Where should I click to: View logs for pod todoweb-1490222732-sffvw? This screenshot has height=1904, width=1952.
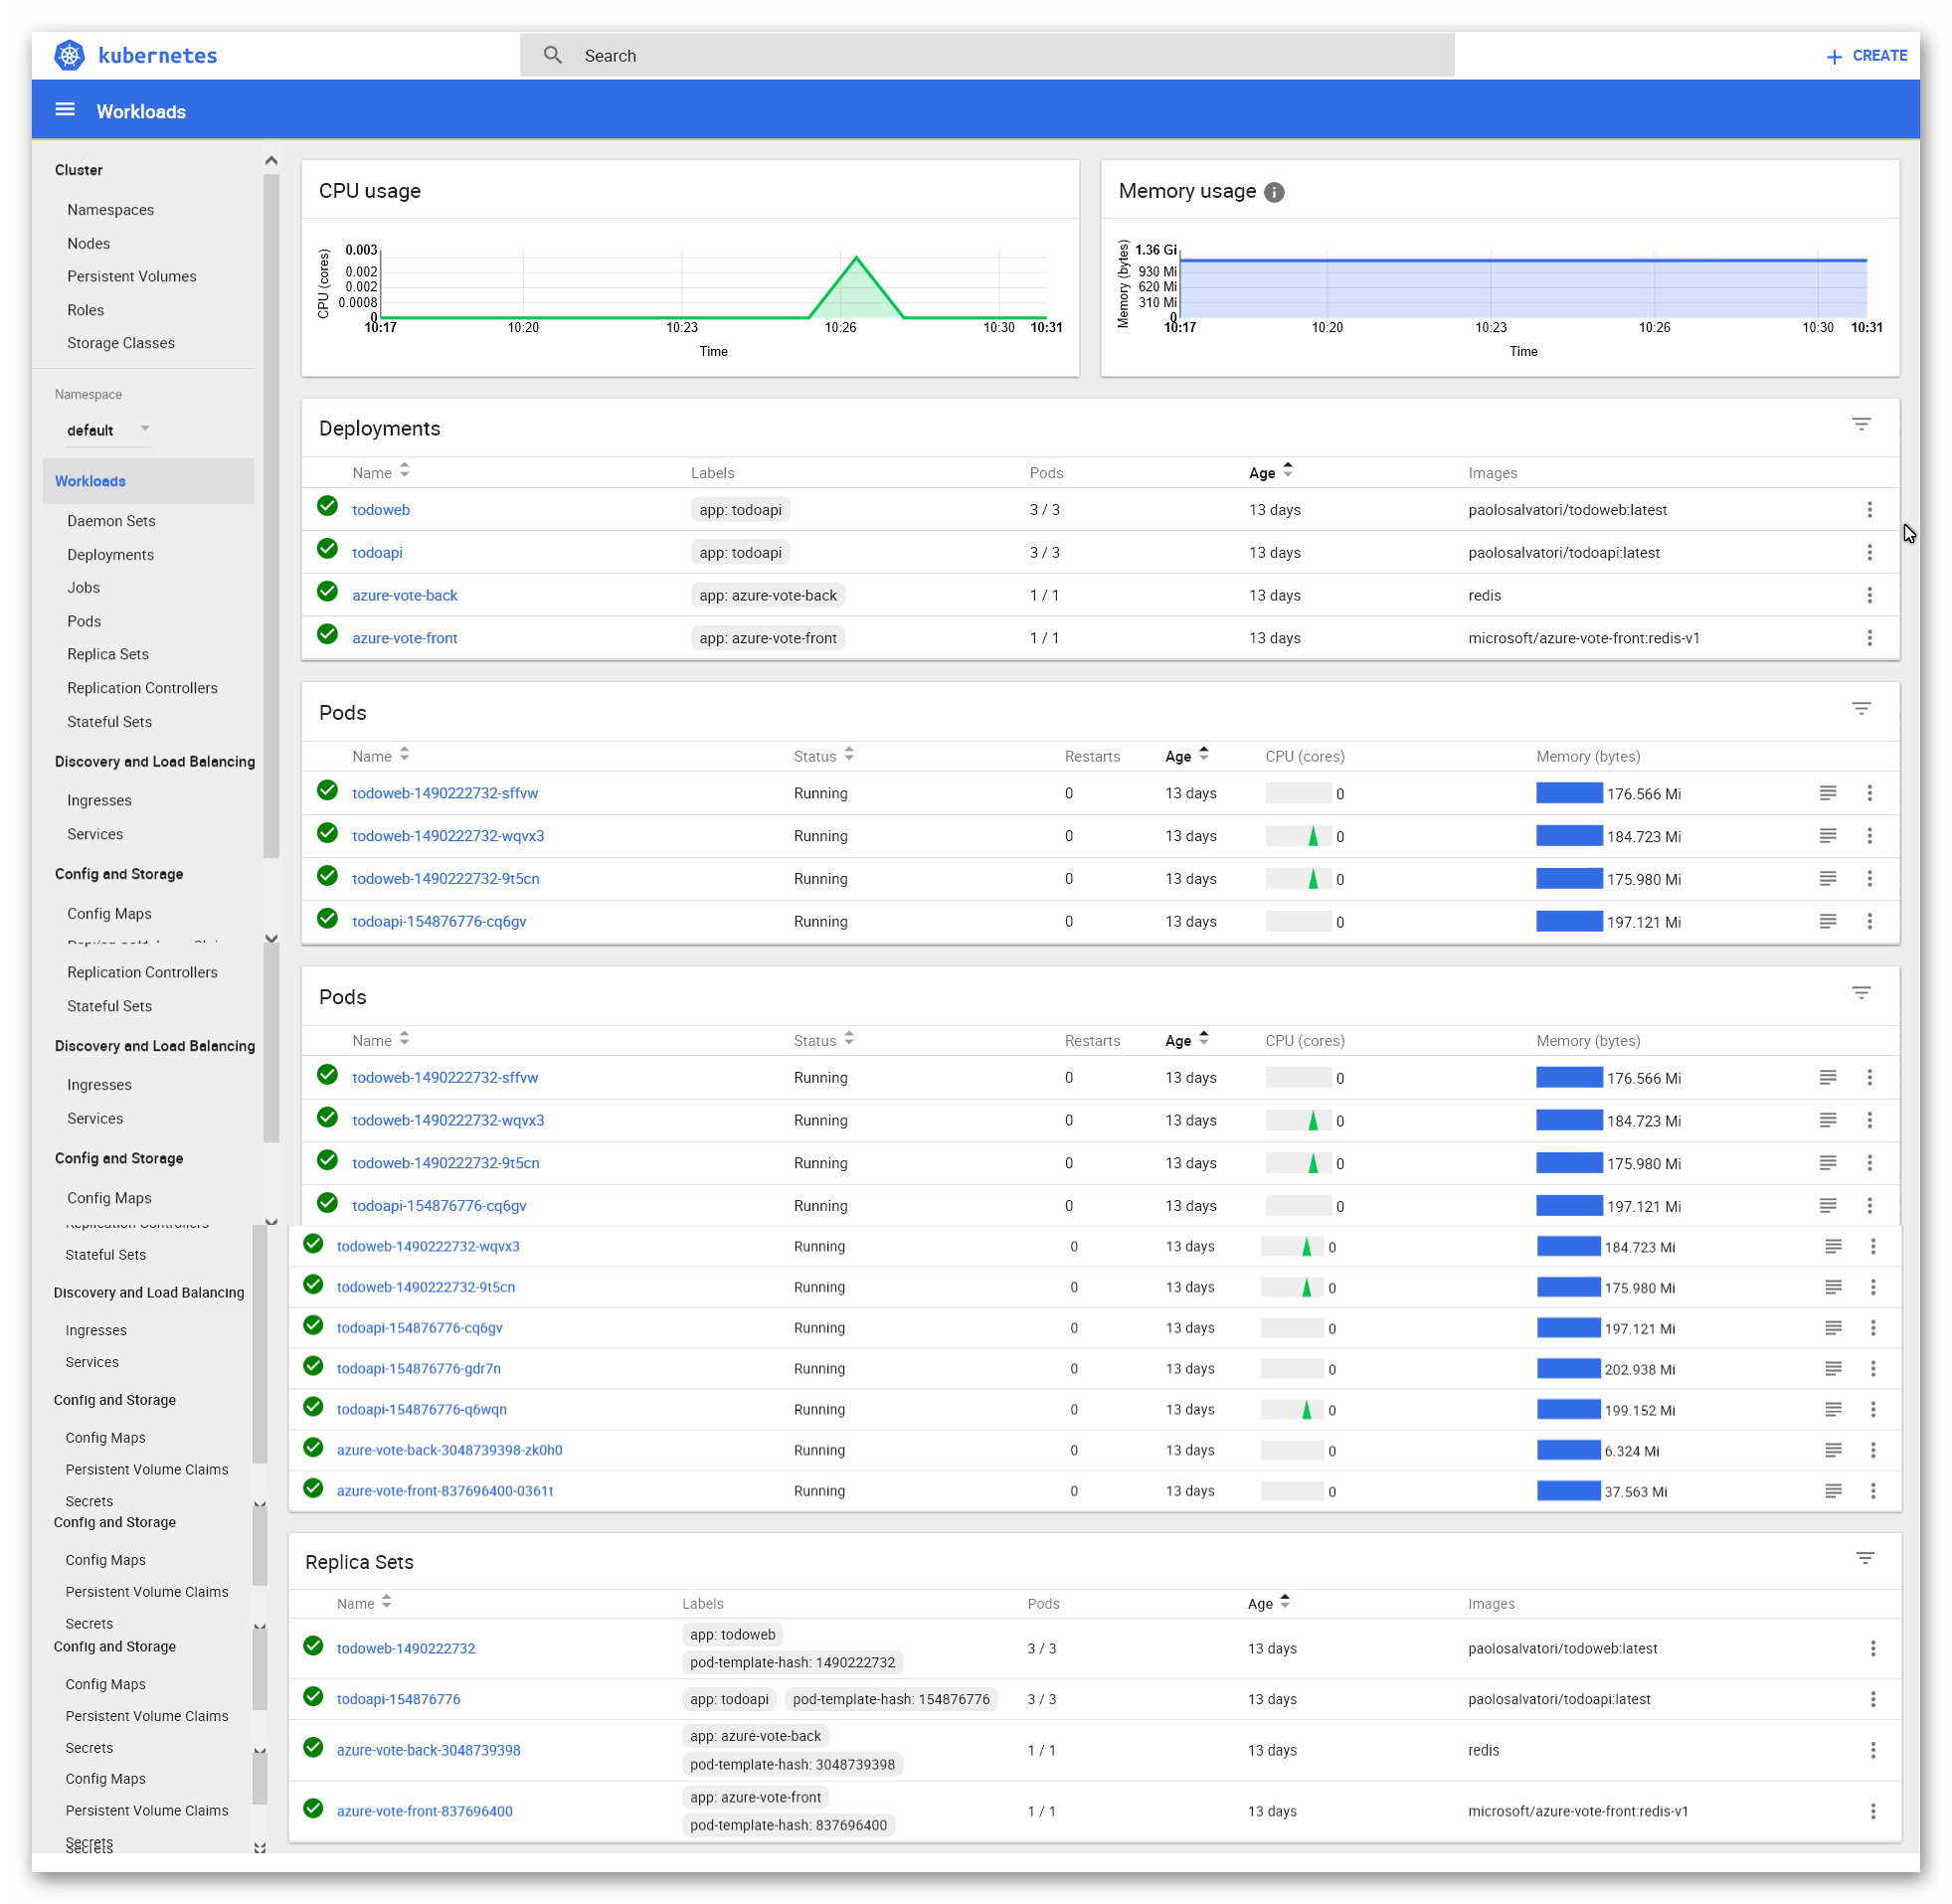pos(1827,793)
